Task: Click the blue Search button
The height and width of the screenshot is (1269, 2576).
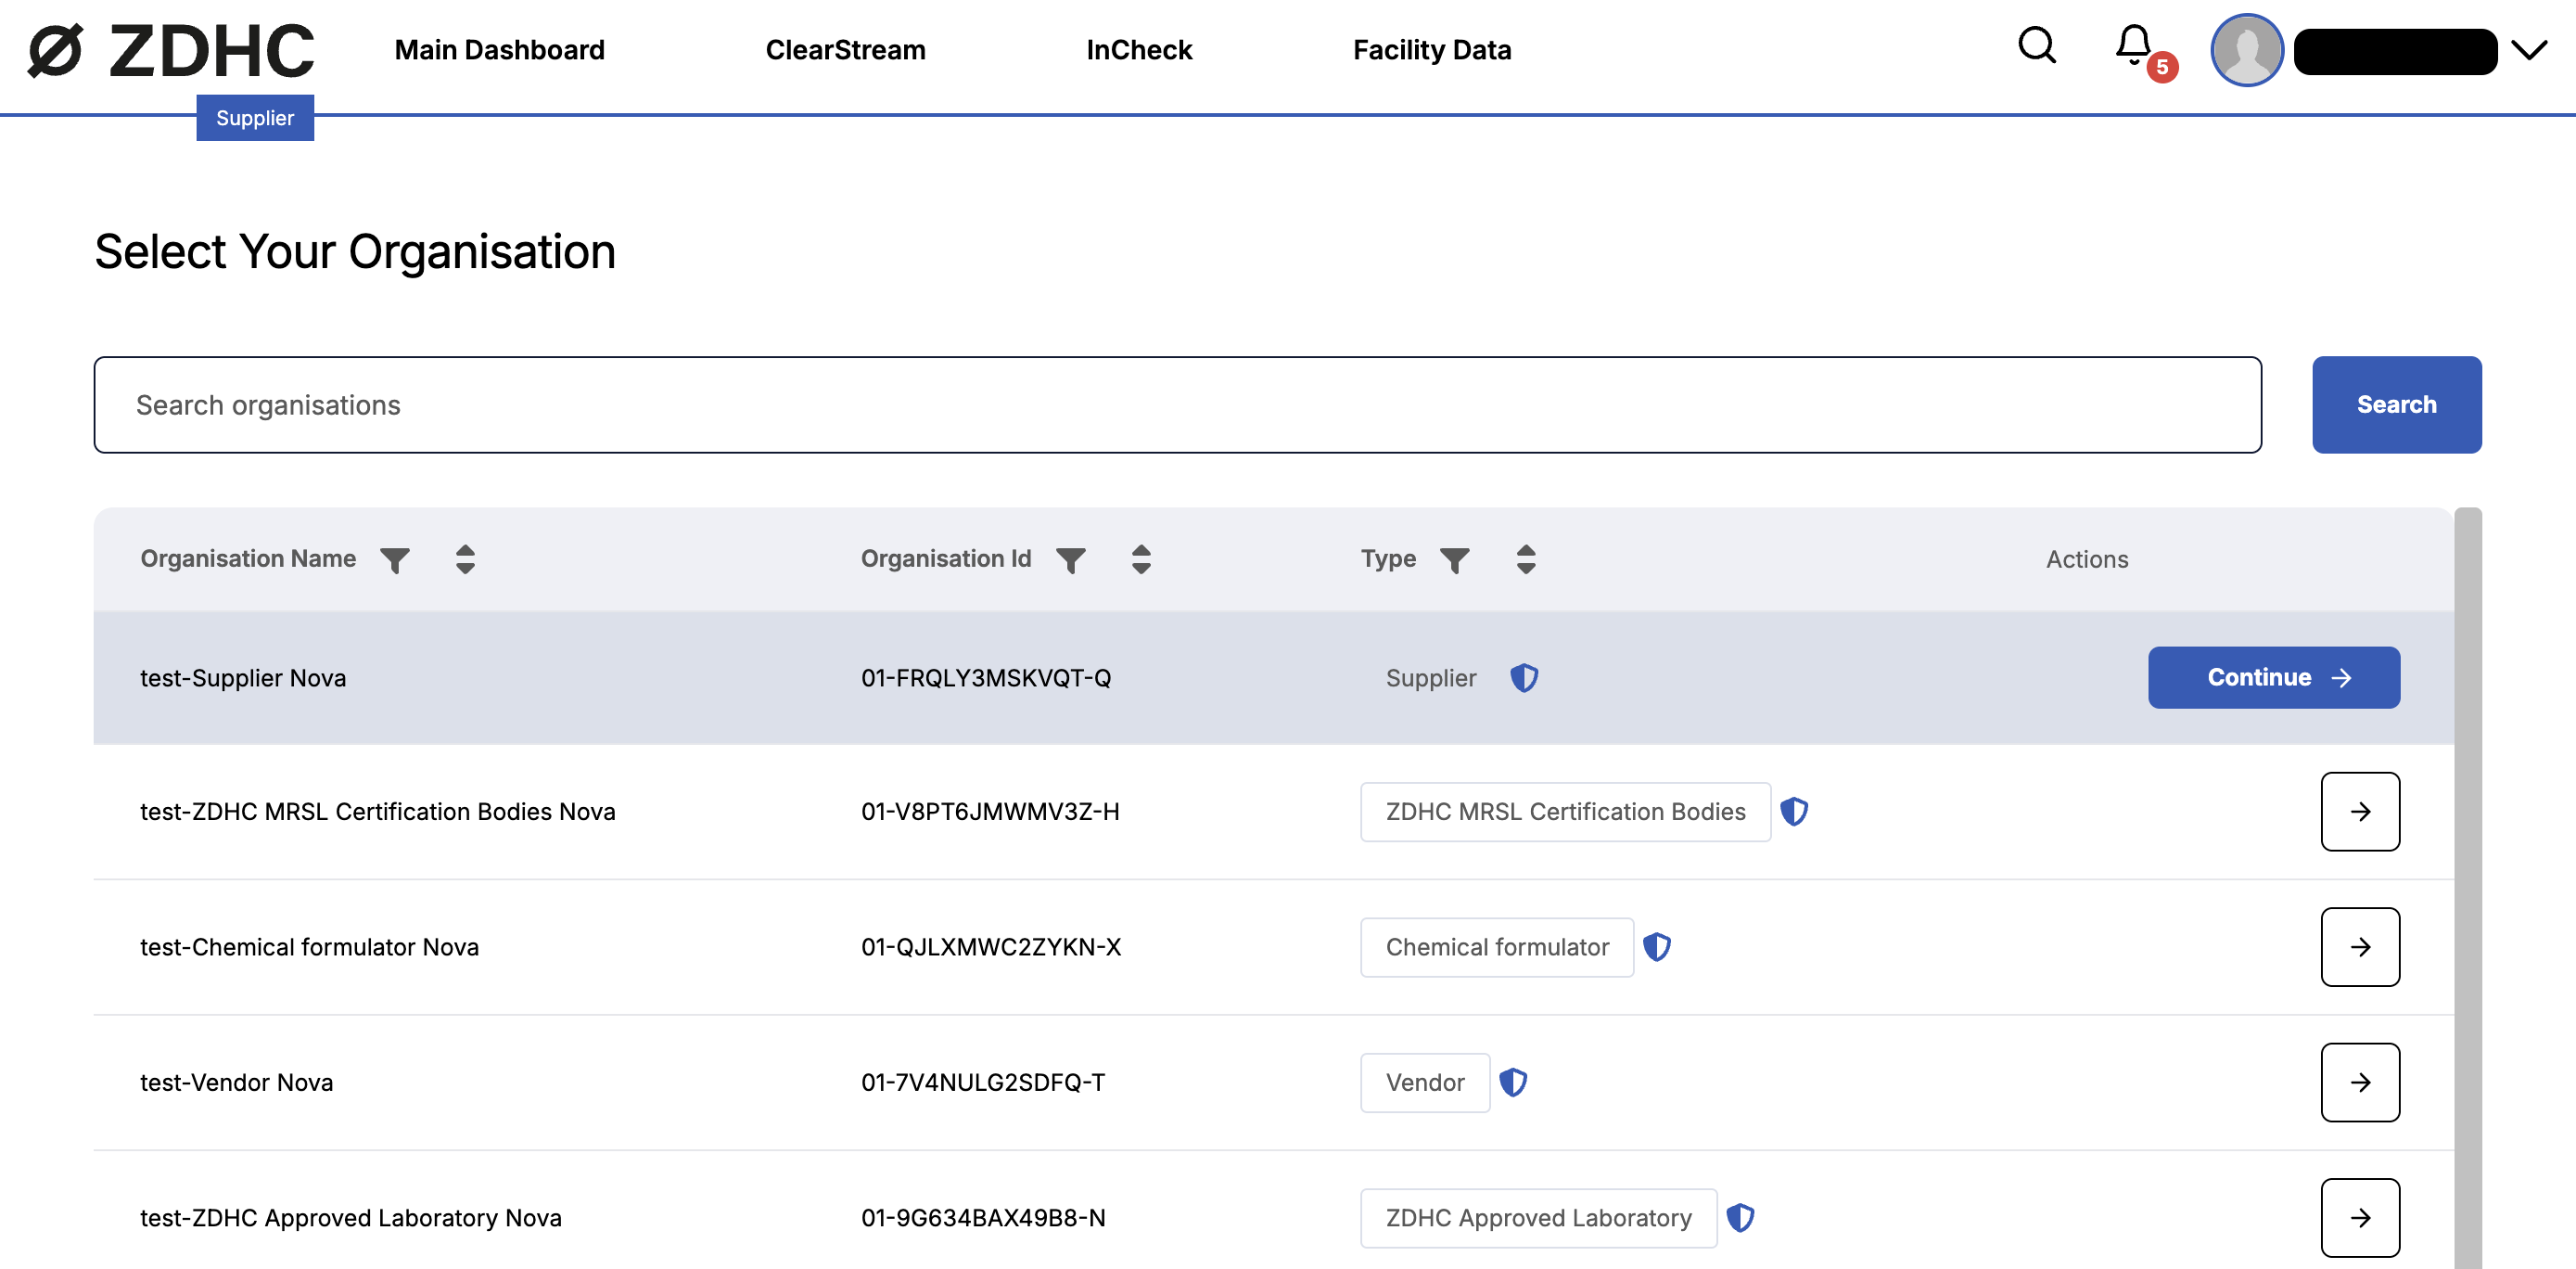Action: coord(2396,405)
